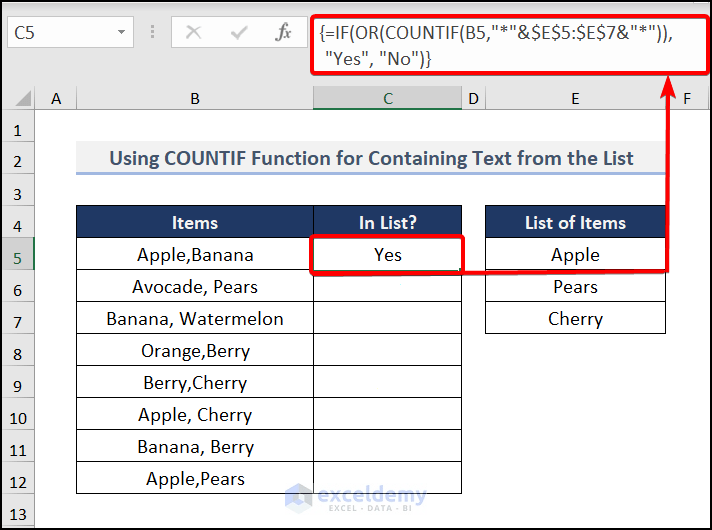Click the formula bar three-dot resize handle
The width and height of the screenshot is (712, 530).
click(x=153, y=32)
